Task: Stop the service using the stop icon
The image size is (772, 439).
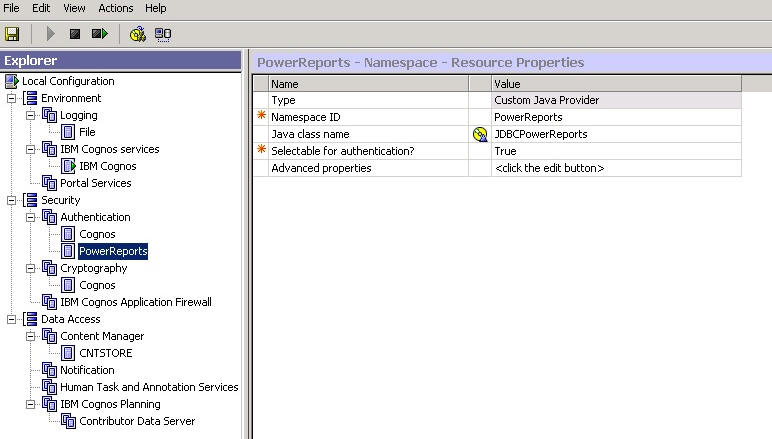Action: coord(75,34)
